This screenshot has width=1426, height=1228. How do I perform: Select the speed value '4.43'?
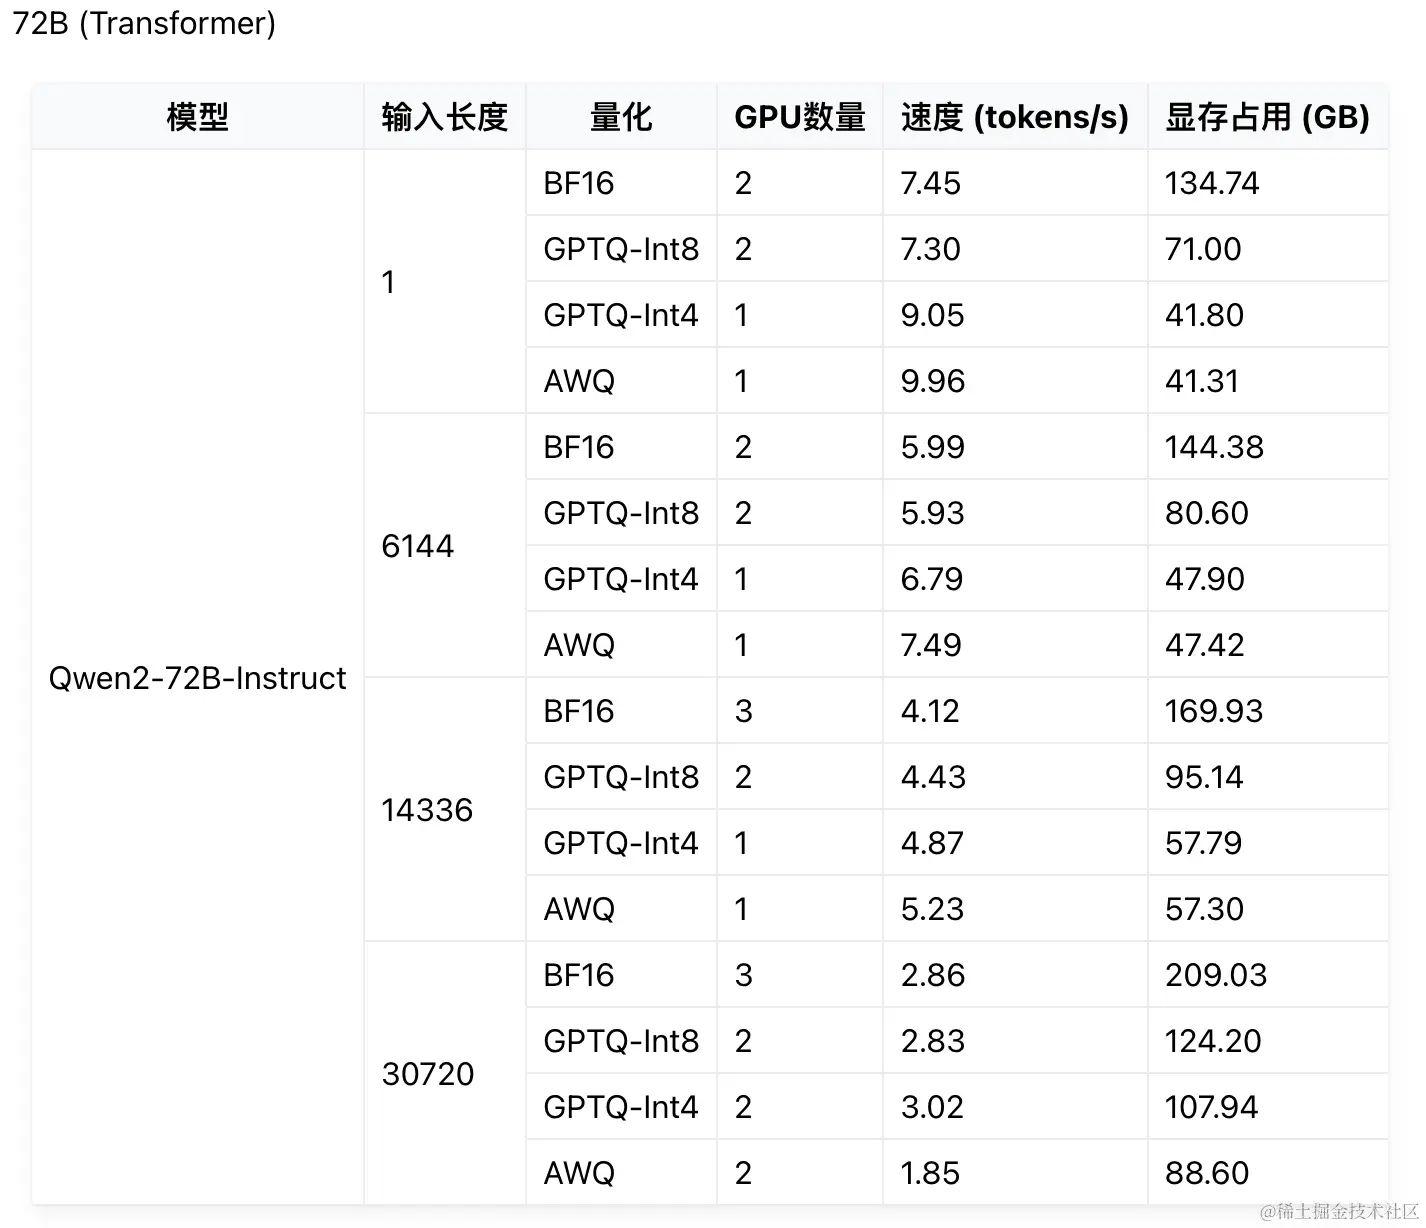(x=933, y=777)
